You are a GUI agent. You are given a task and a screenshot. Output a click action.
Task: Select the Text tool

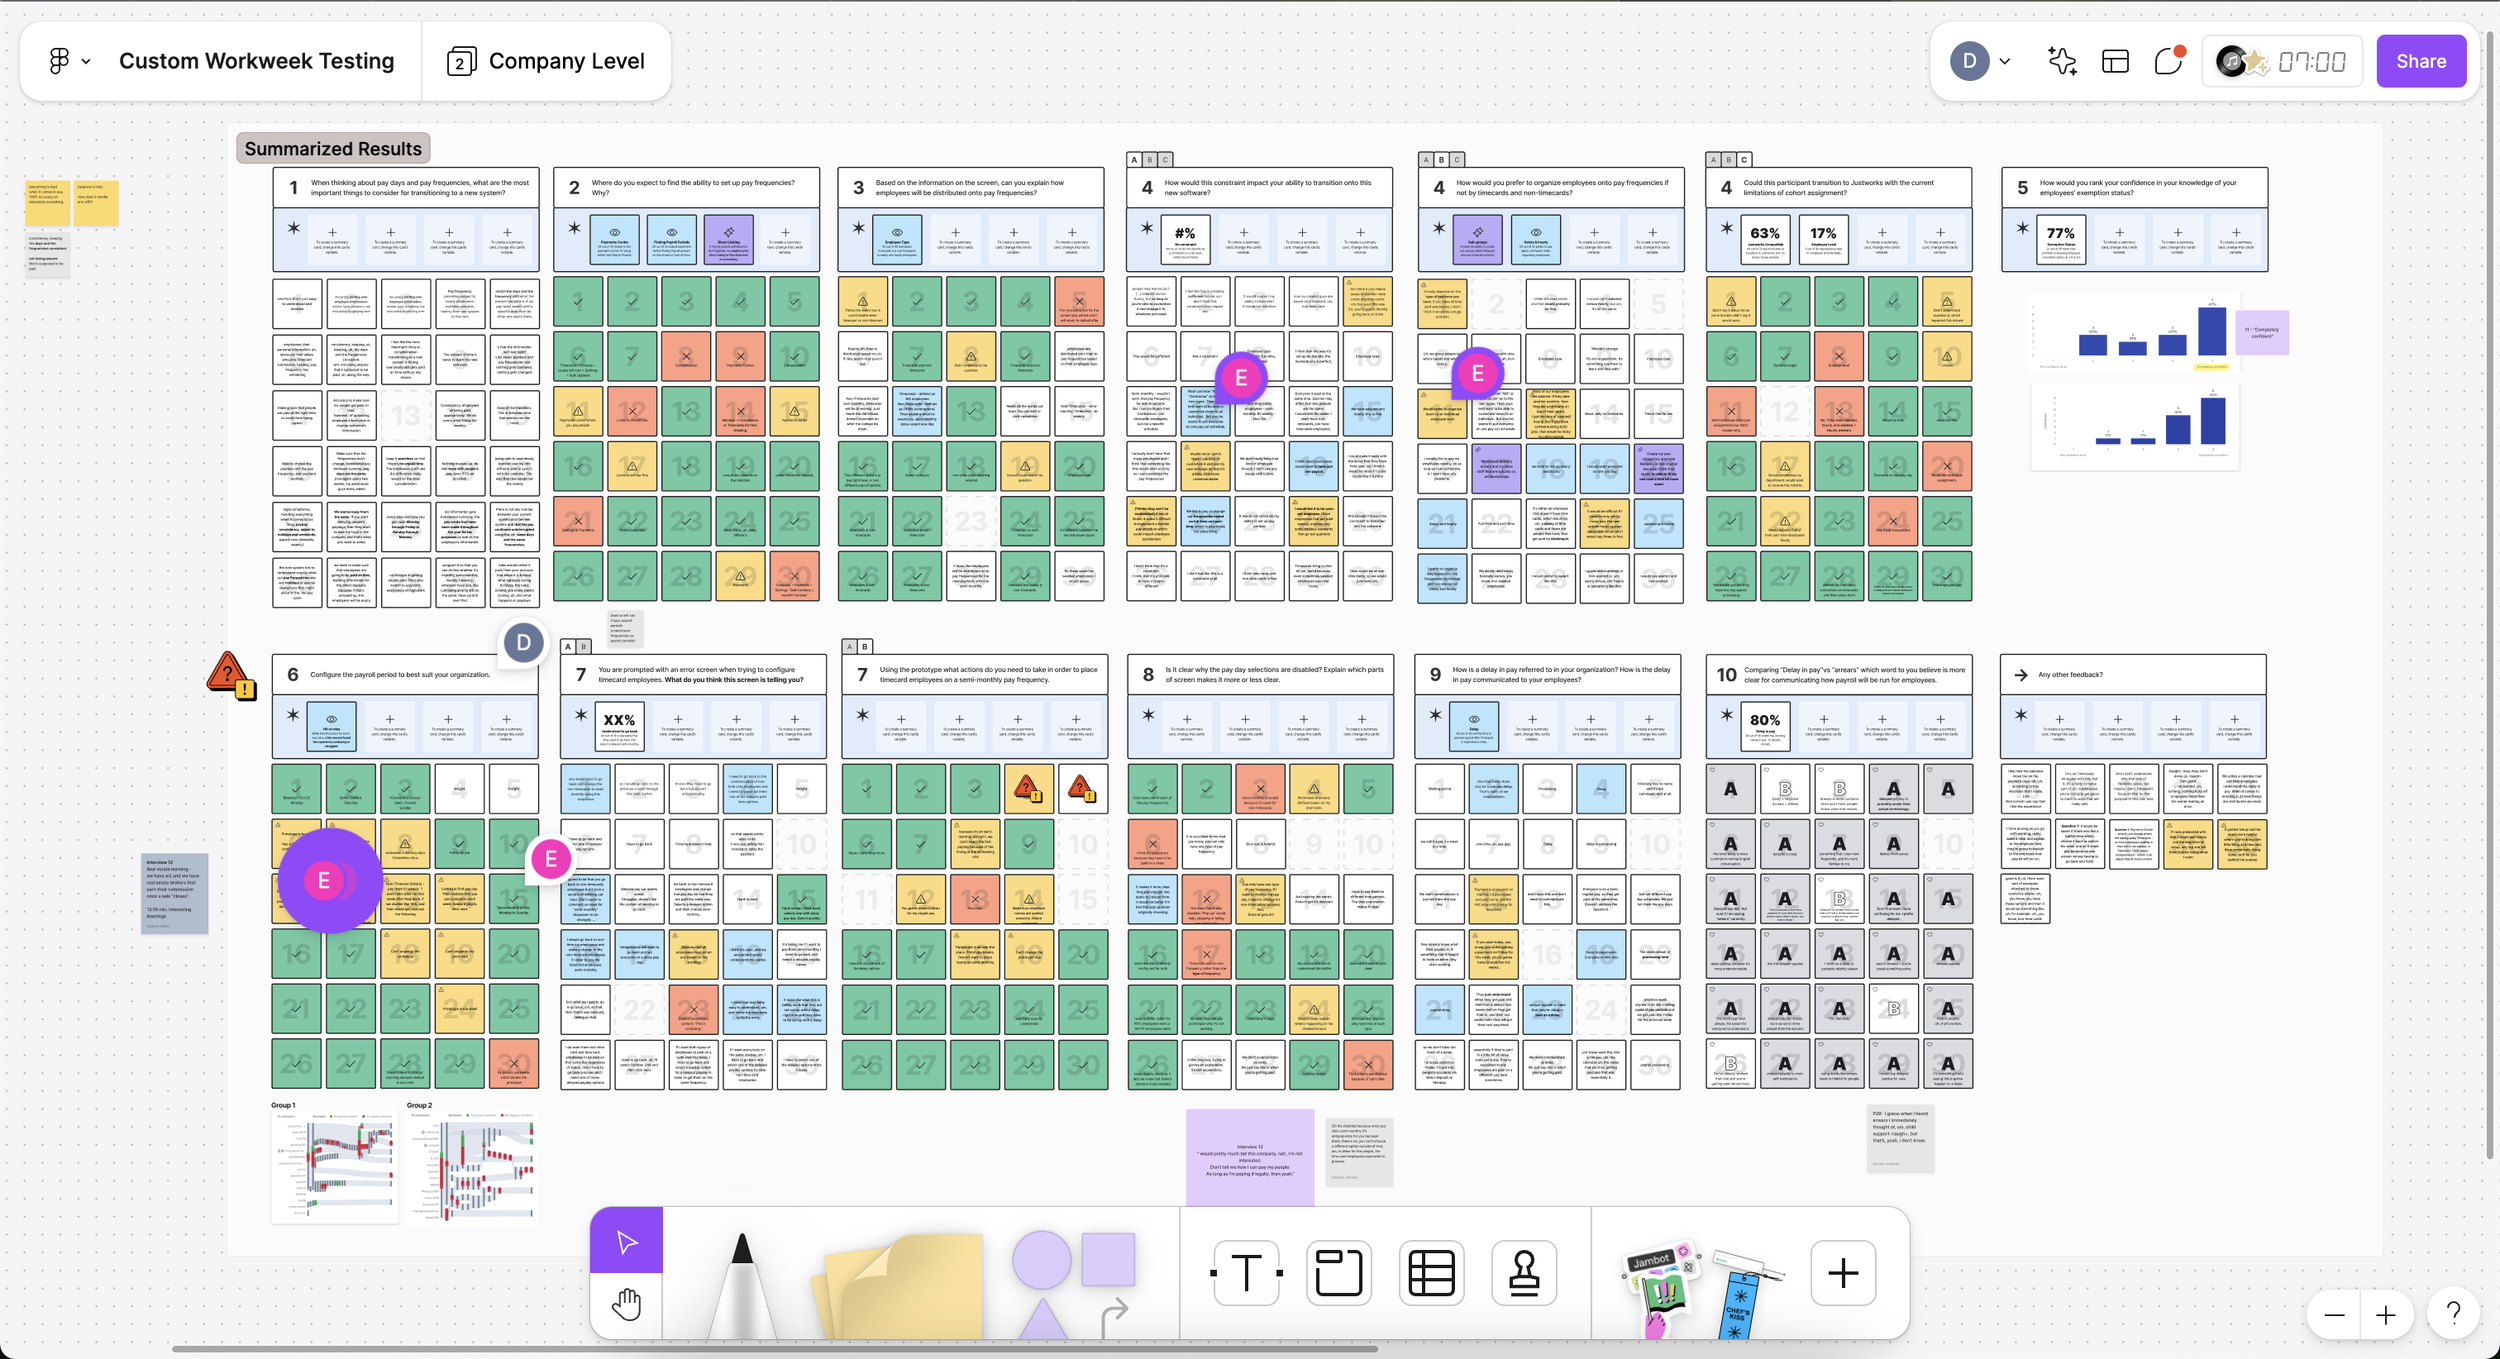click(x=1246, y=1273)
